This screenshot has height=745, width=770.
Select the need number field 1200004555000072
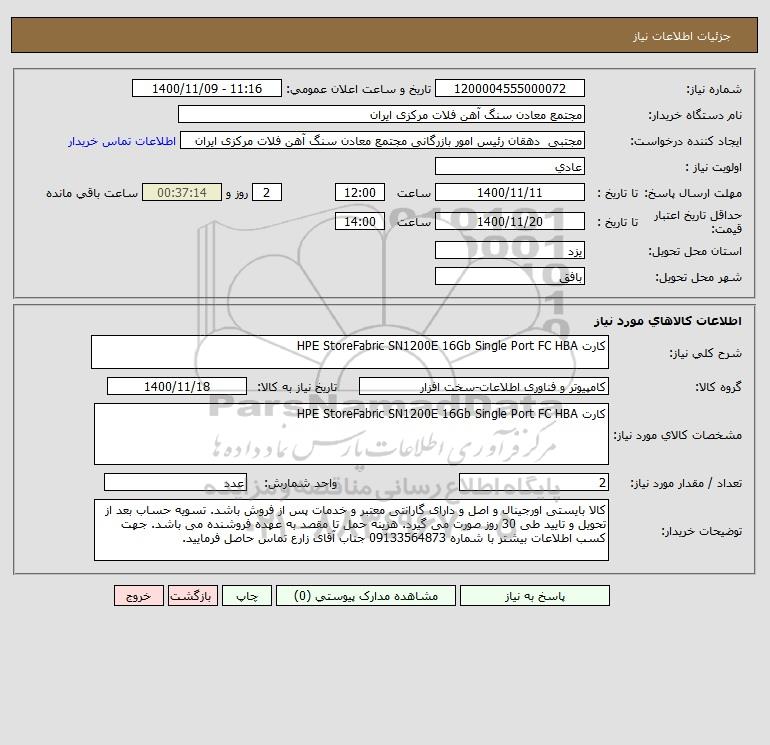pyautogui.click(x=510, y=88)
